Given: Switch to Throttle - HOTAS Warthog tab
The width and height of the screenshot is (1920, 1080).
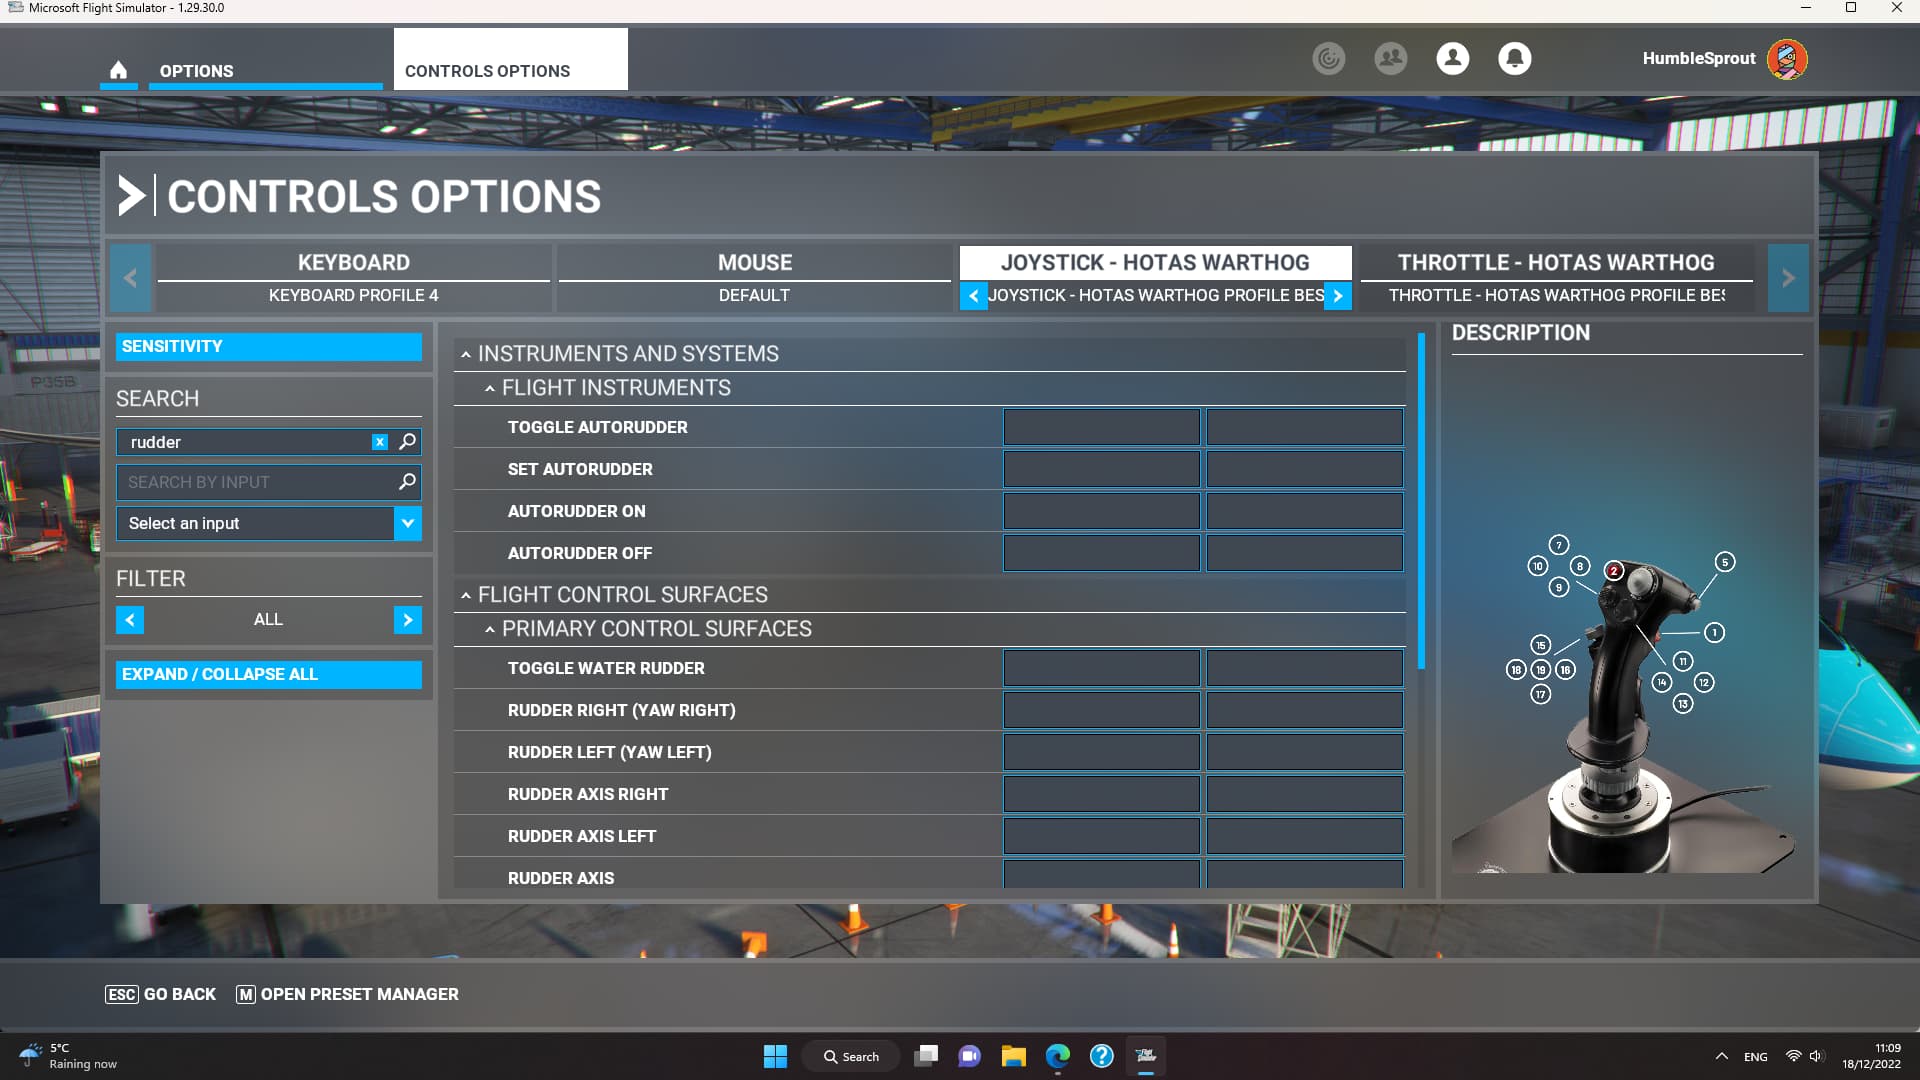Looking at the screenshot, I should coord(1555,263).
